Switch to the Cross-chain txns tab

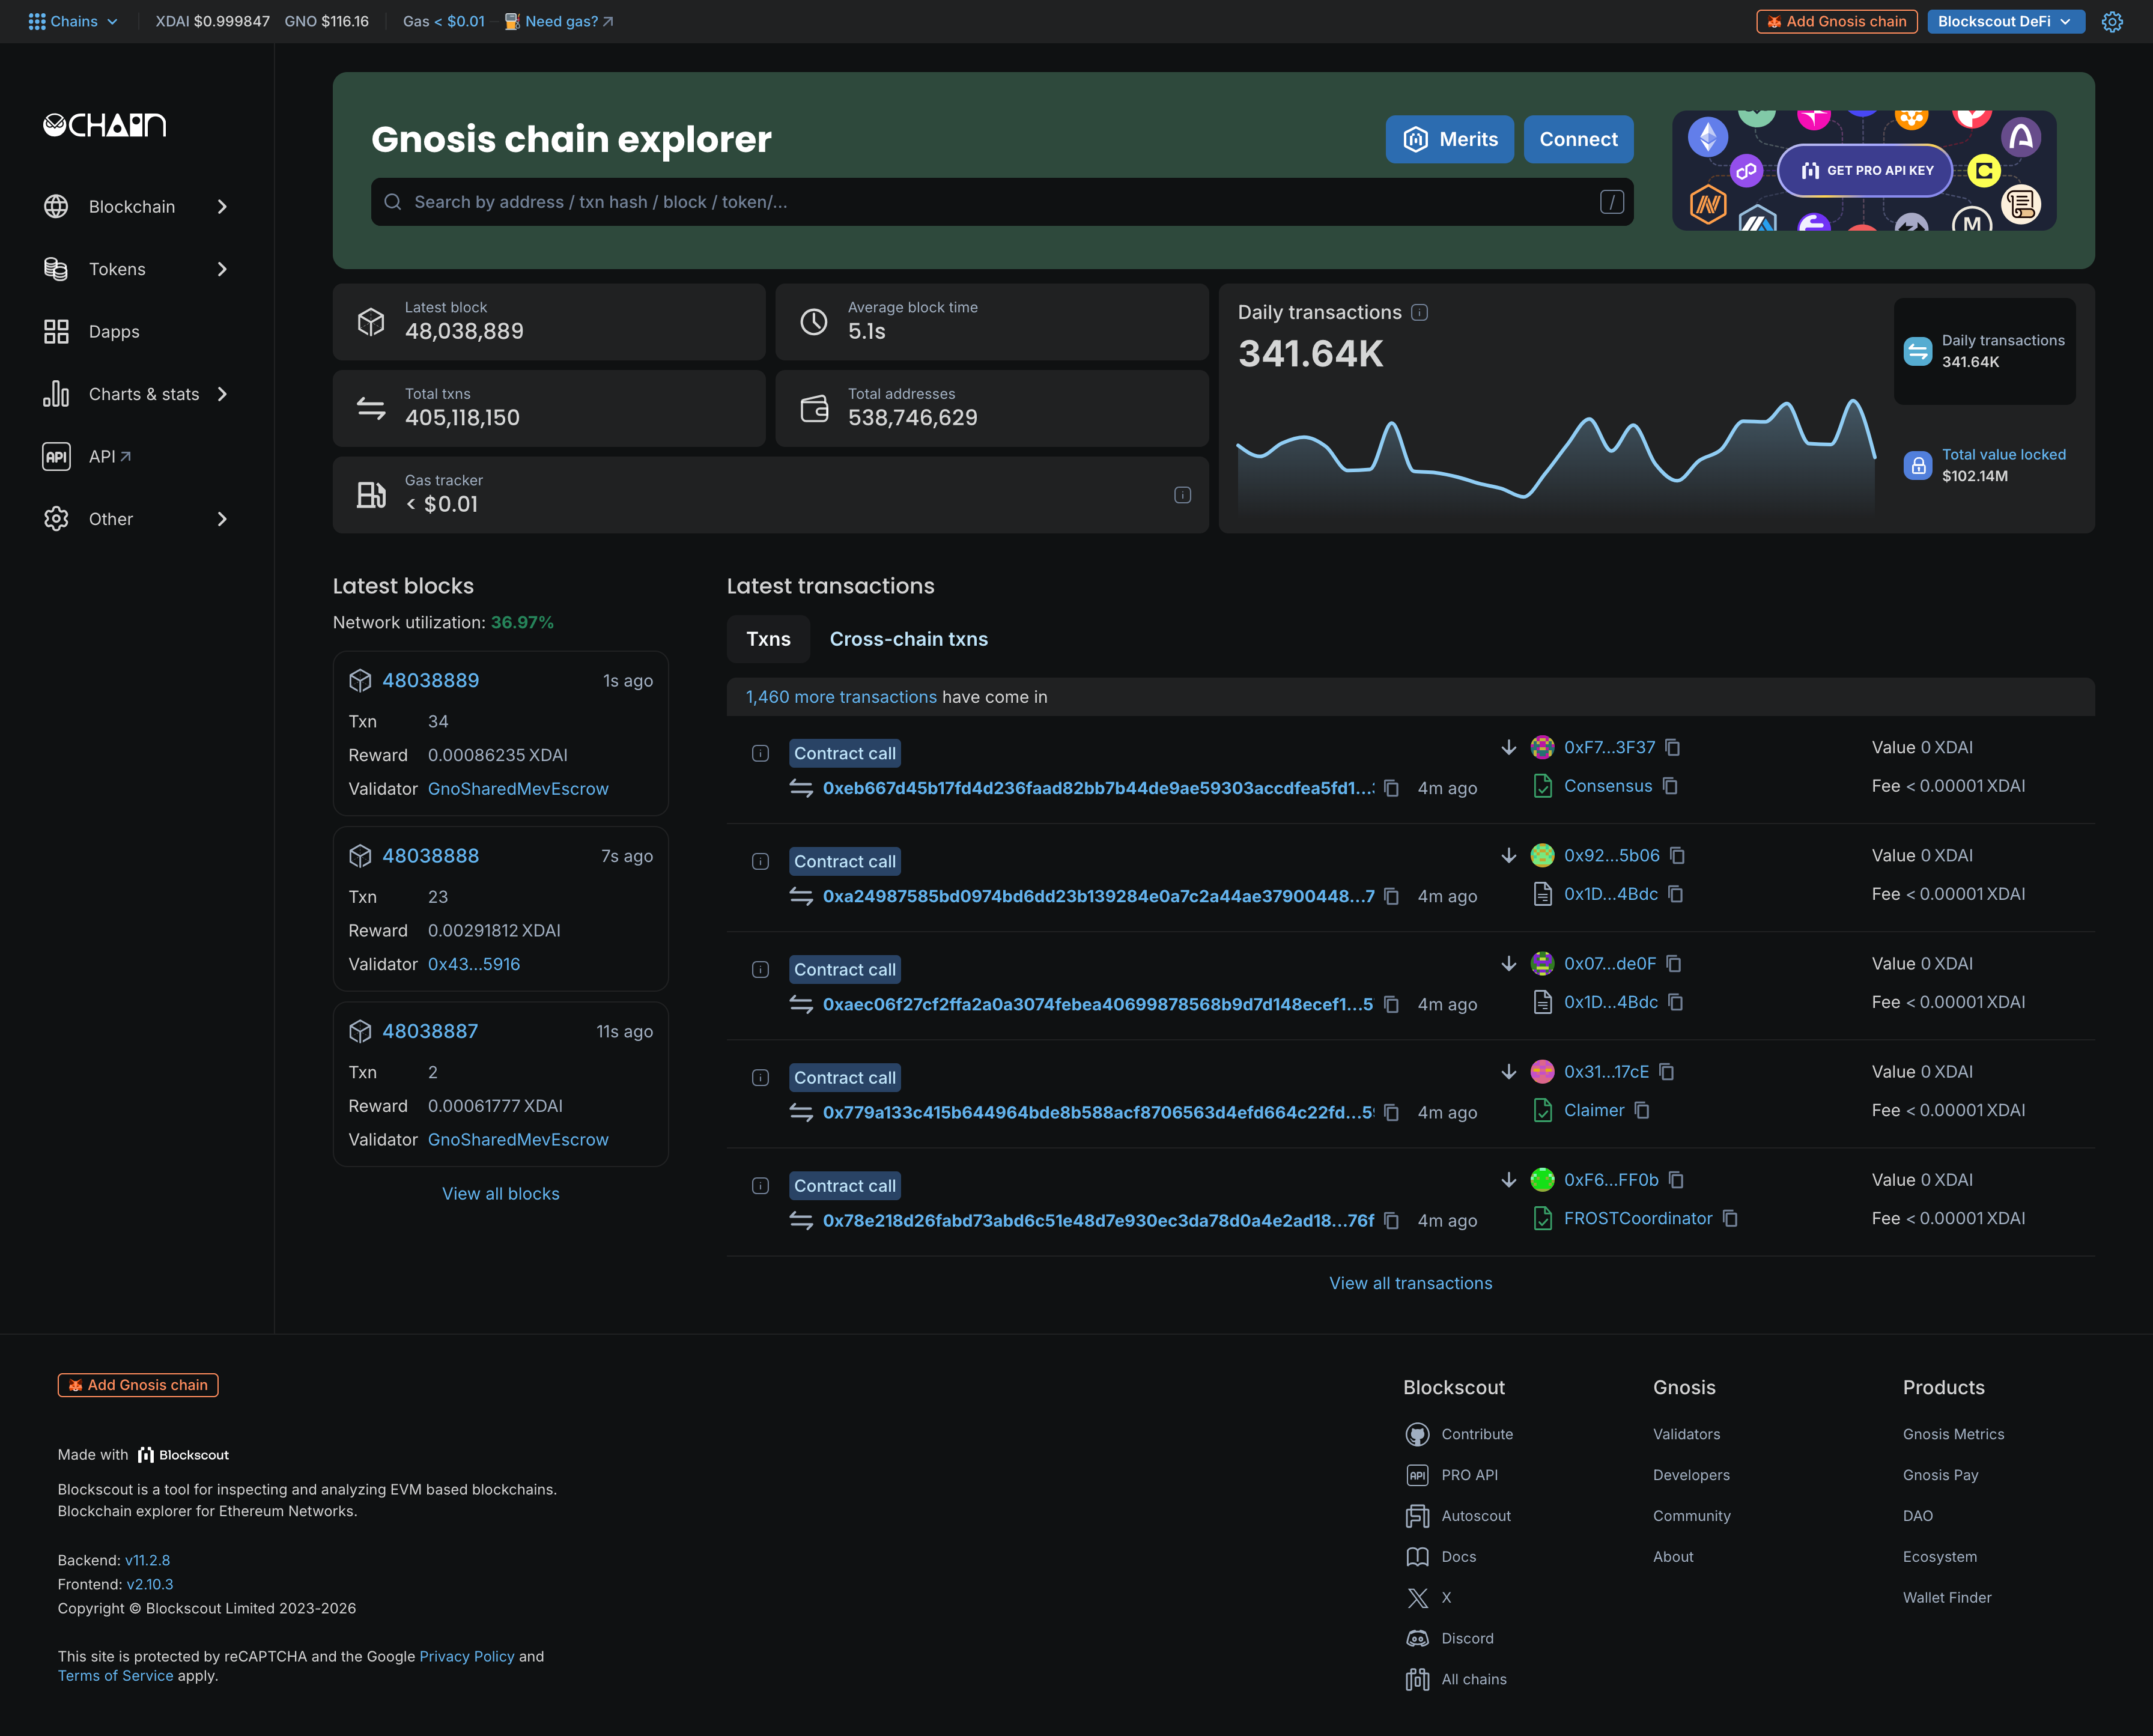point(909,639)
